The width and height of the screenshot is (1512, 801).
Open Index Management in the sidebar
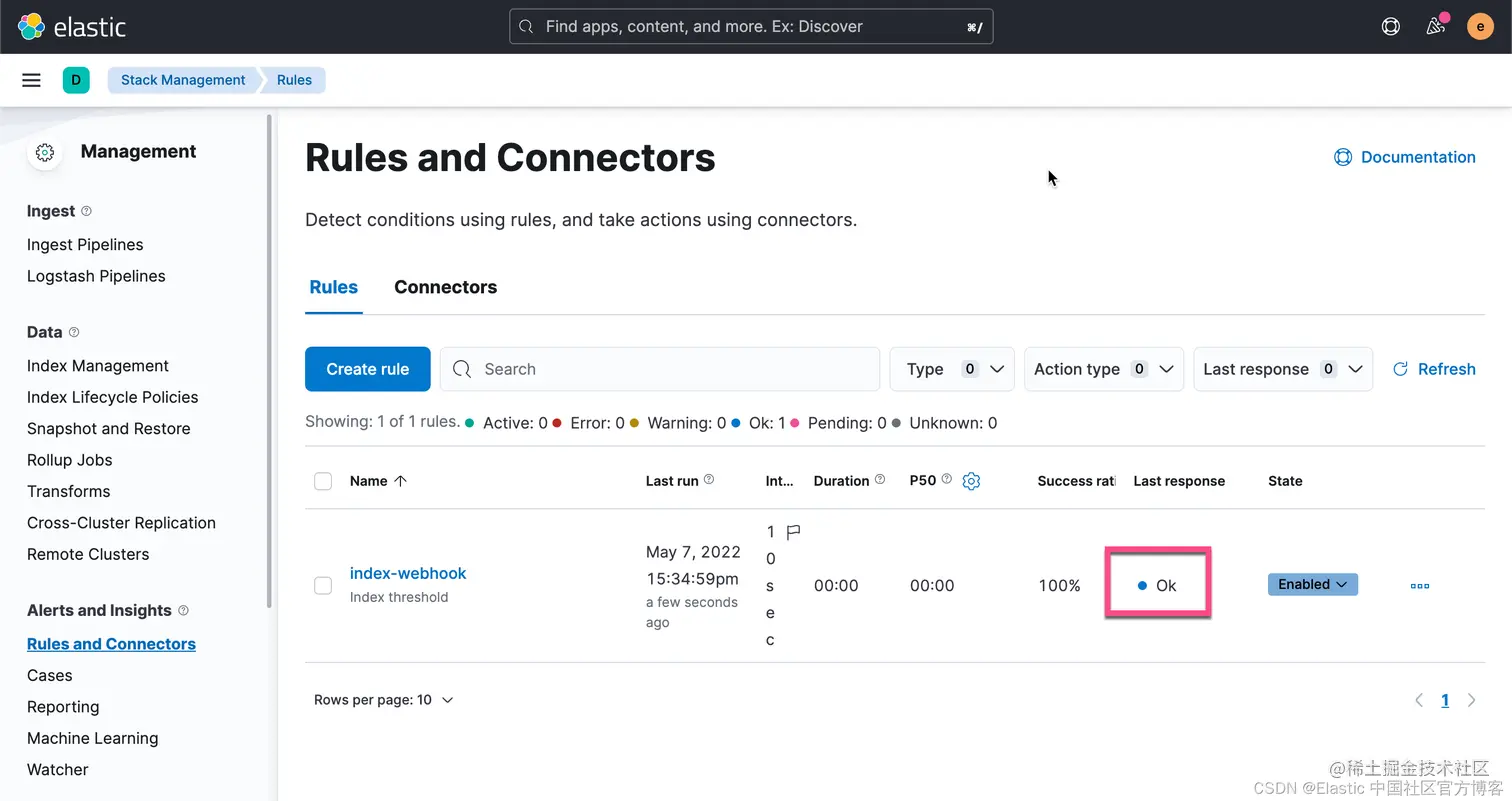tap(98, 366)
